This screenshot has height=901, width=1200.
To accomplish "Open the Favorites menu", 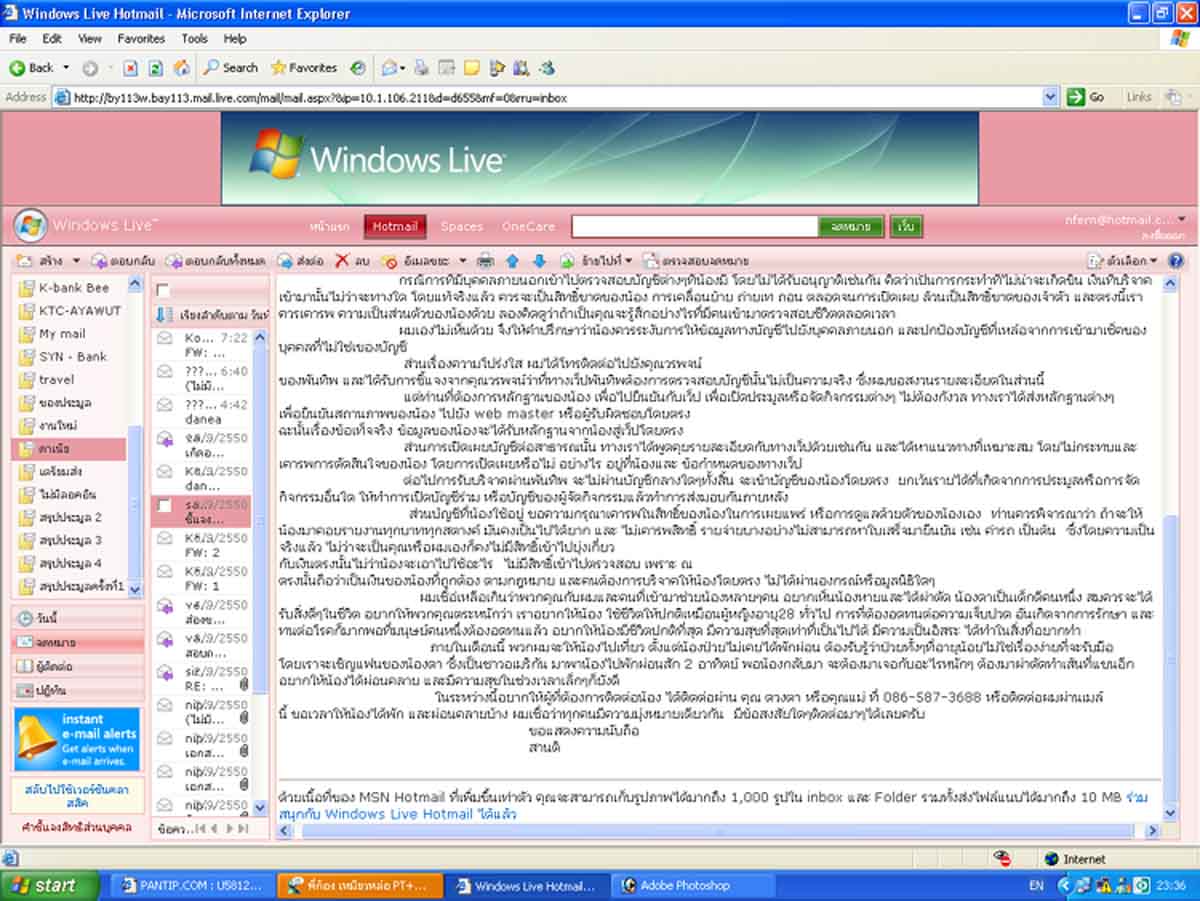I will [141, 39].
